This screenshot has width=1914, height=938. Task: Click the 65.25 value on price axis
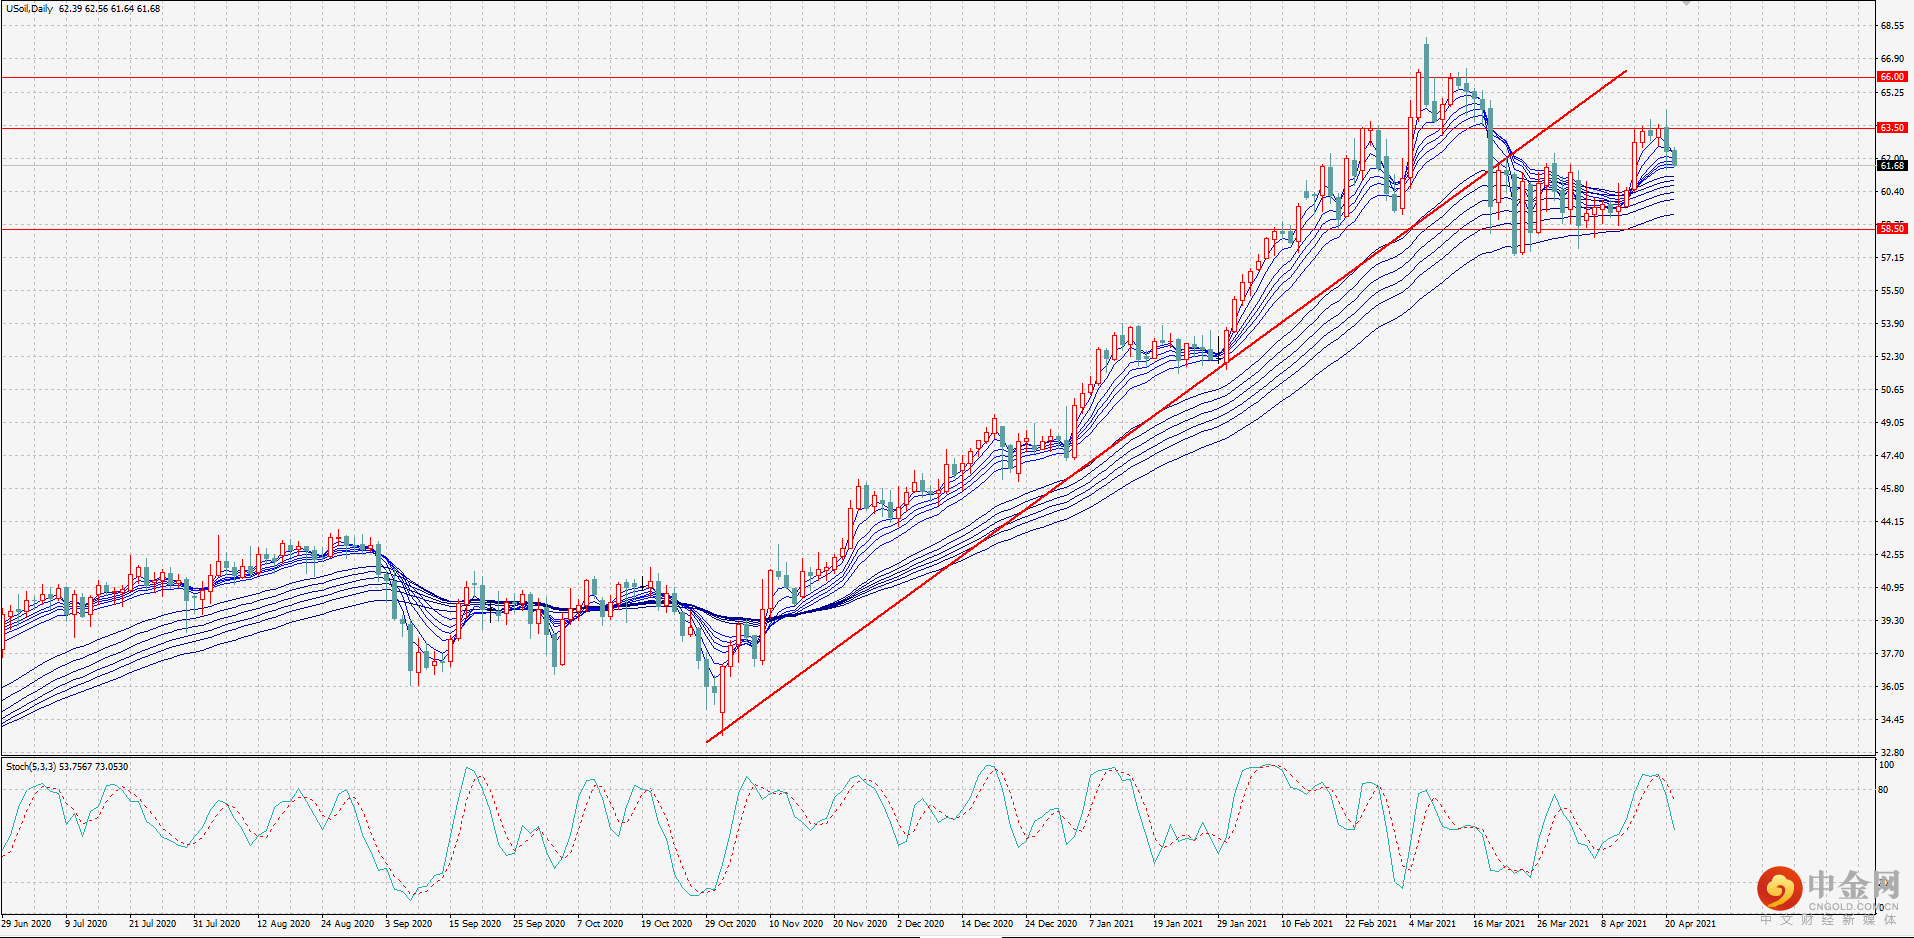point(1892,93)
